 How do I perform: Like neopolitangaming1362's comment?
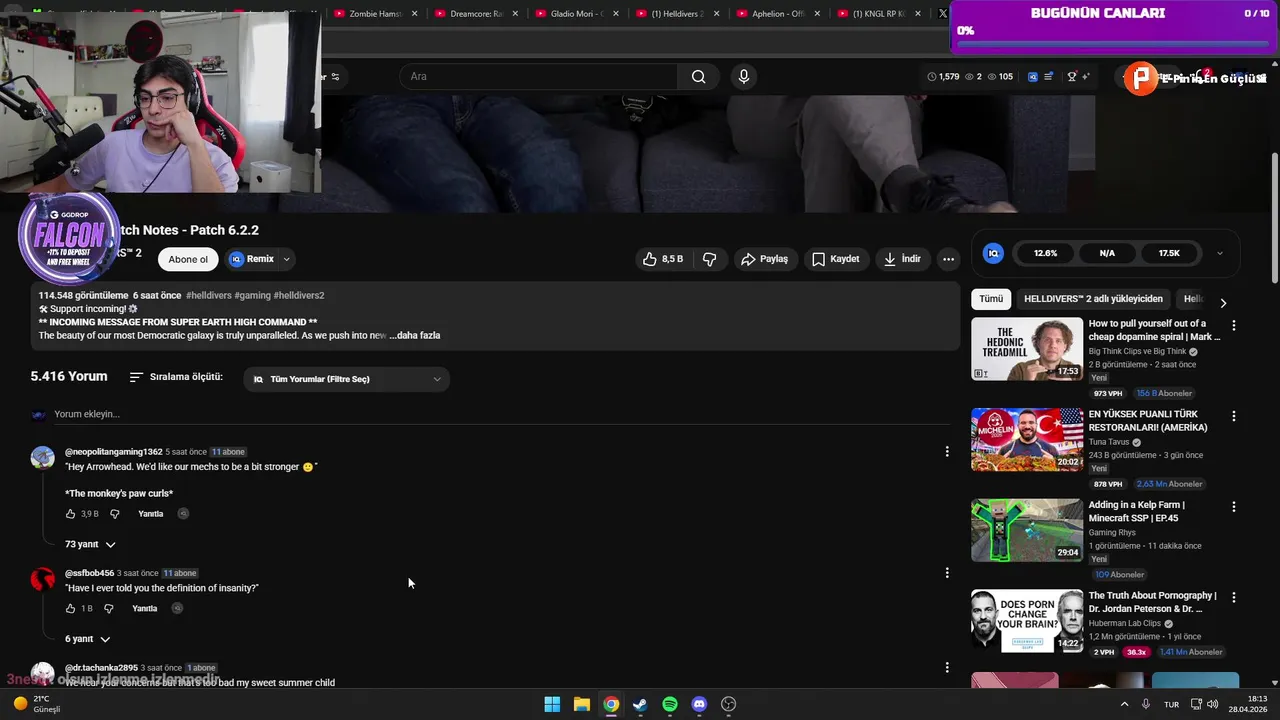[70, 514]
